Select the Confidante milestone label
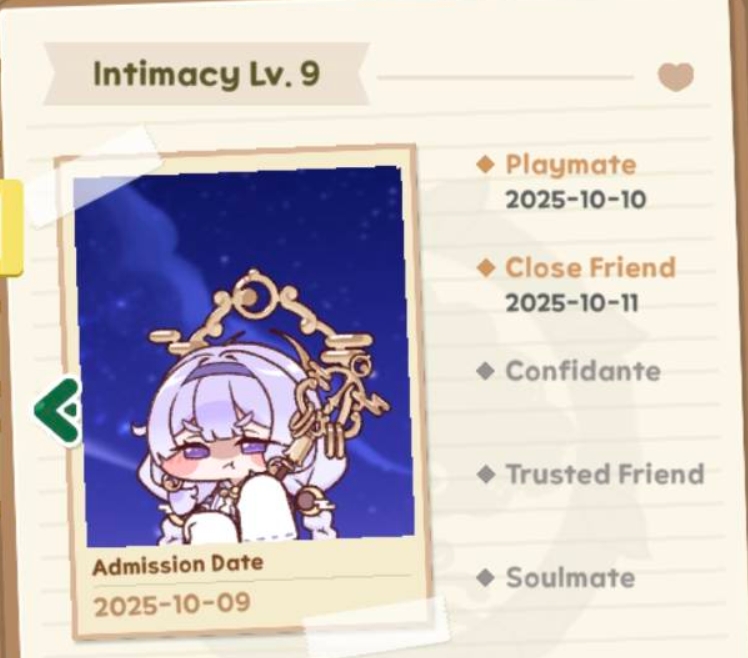 coord(583,371)
